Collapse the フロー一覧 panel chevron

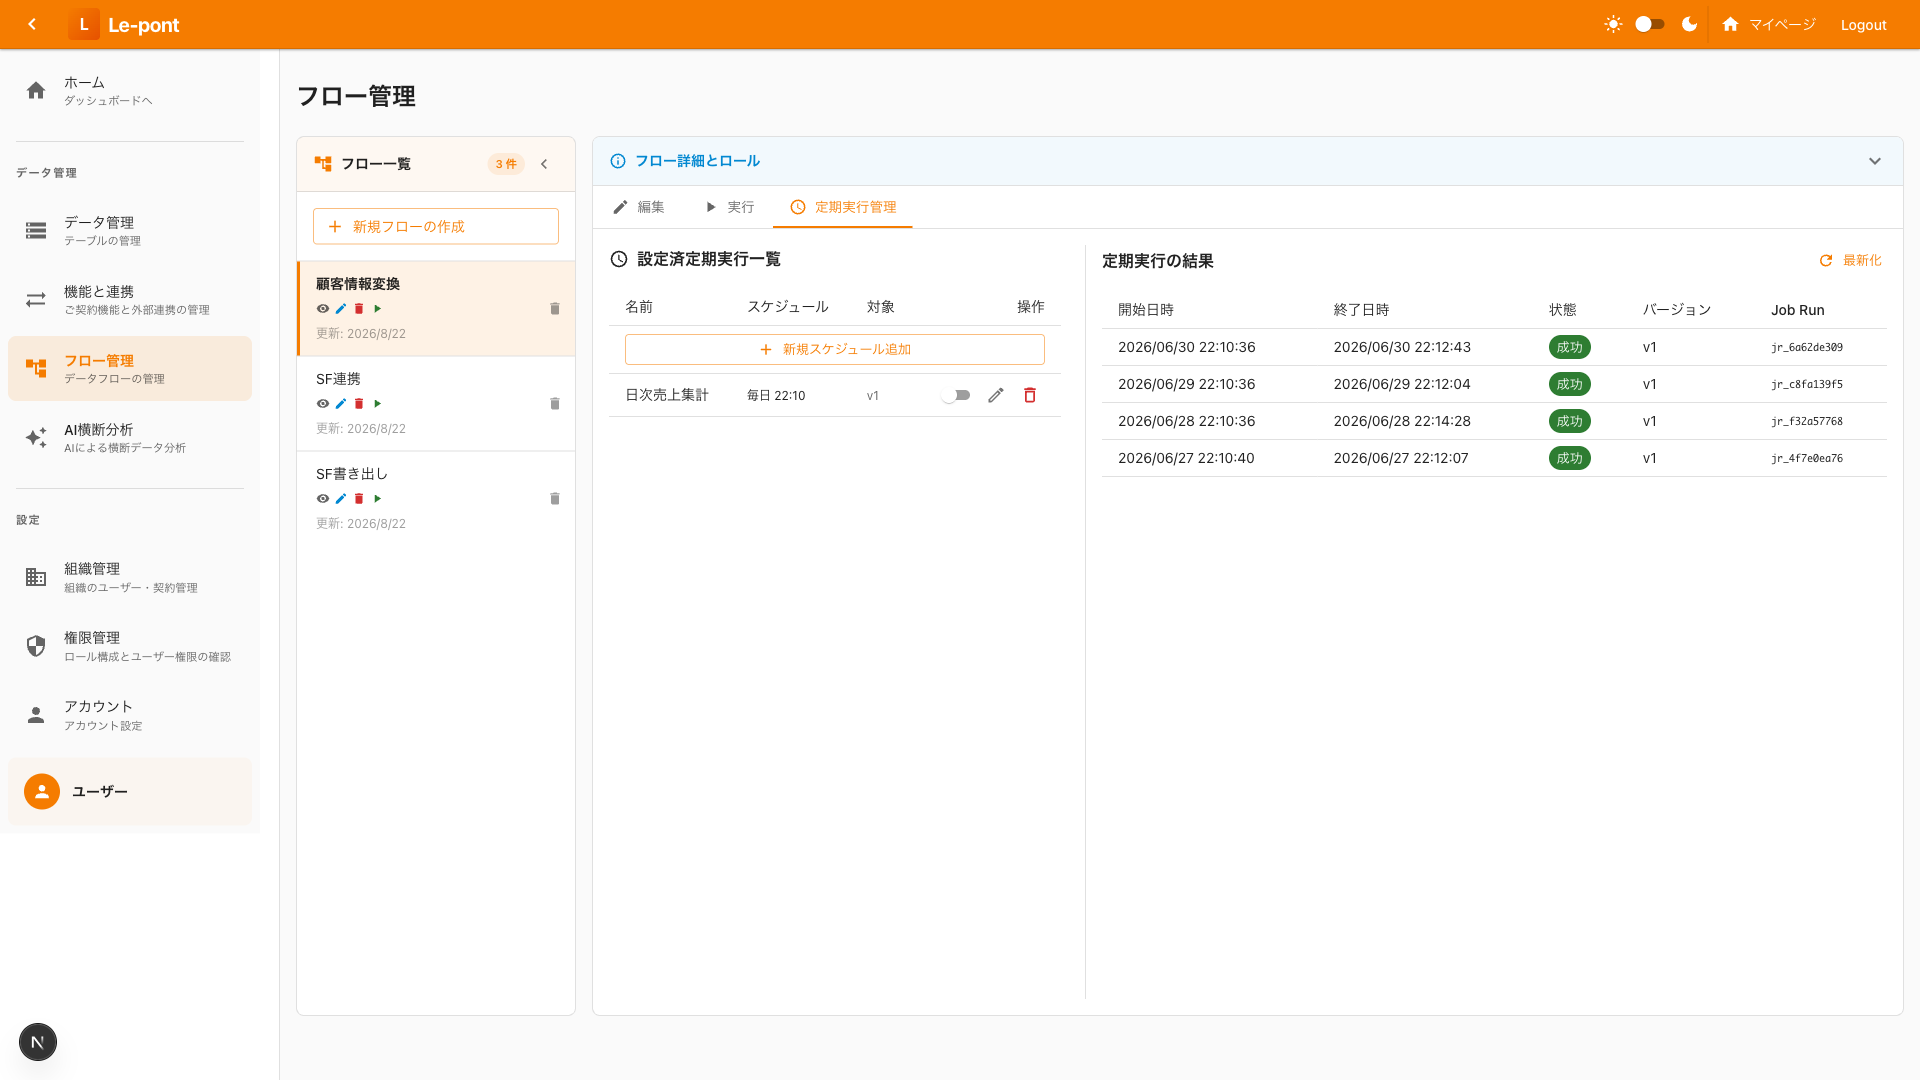pyautogui.click(x=544, y=164)
